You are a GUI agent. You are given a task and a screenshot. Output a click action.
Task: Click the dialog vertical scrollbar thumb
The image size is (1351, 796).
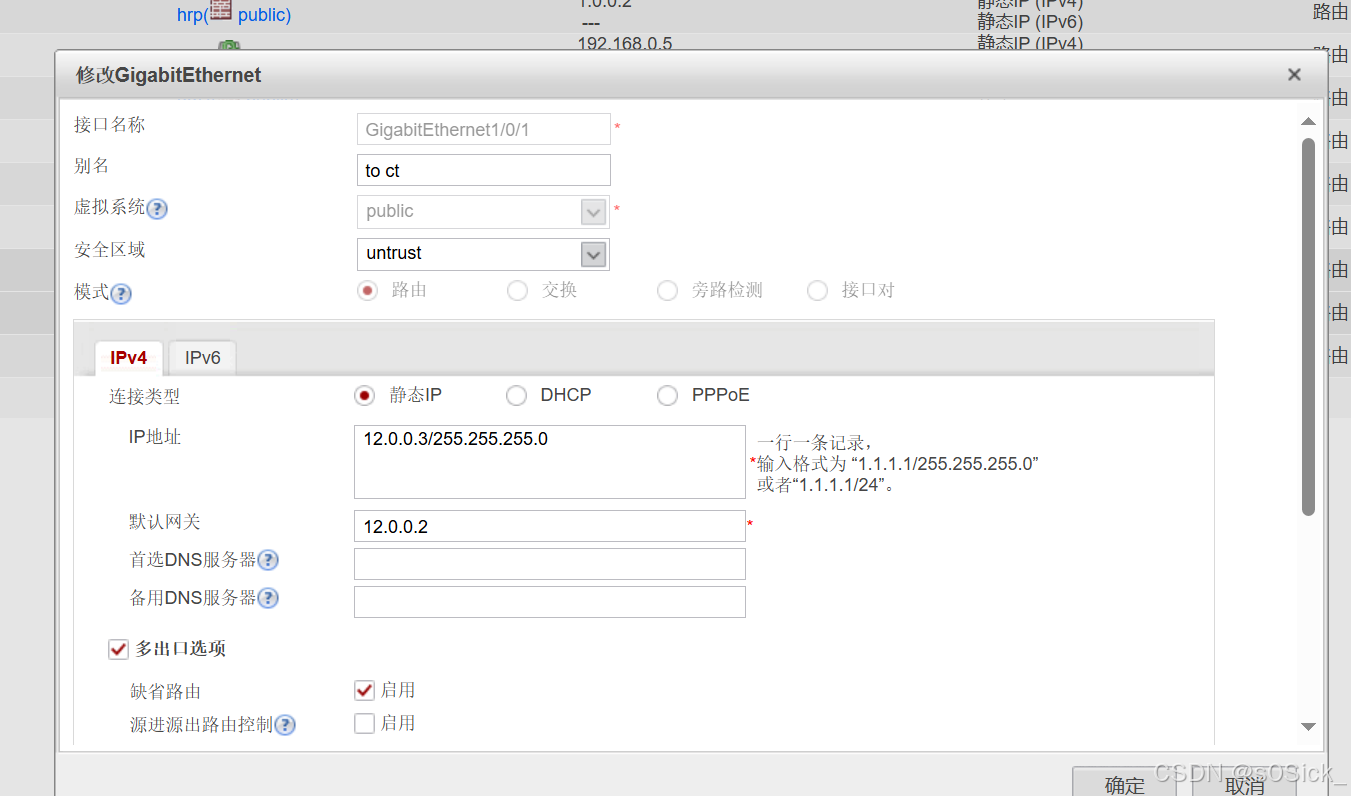pyautogui.click(x=1308, y=327)
